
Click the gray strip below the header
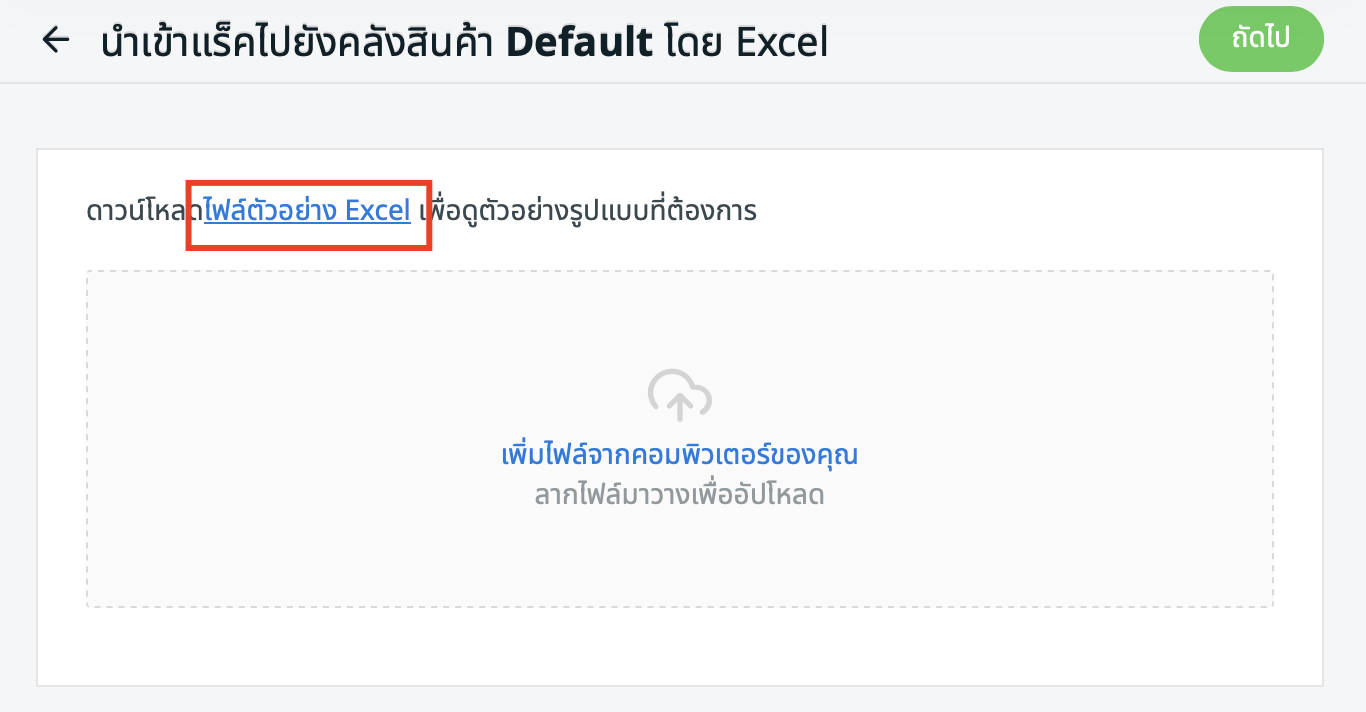pos(679,116)
